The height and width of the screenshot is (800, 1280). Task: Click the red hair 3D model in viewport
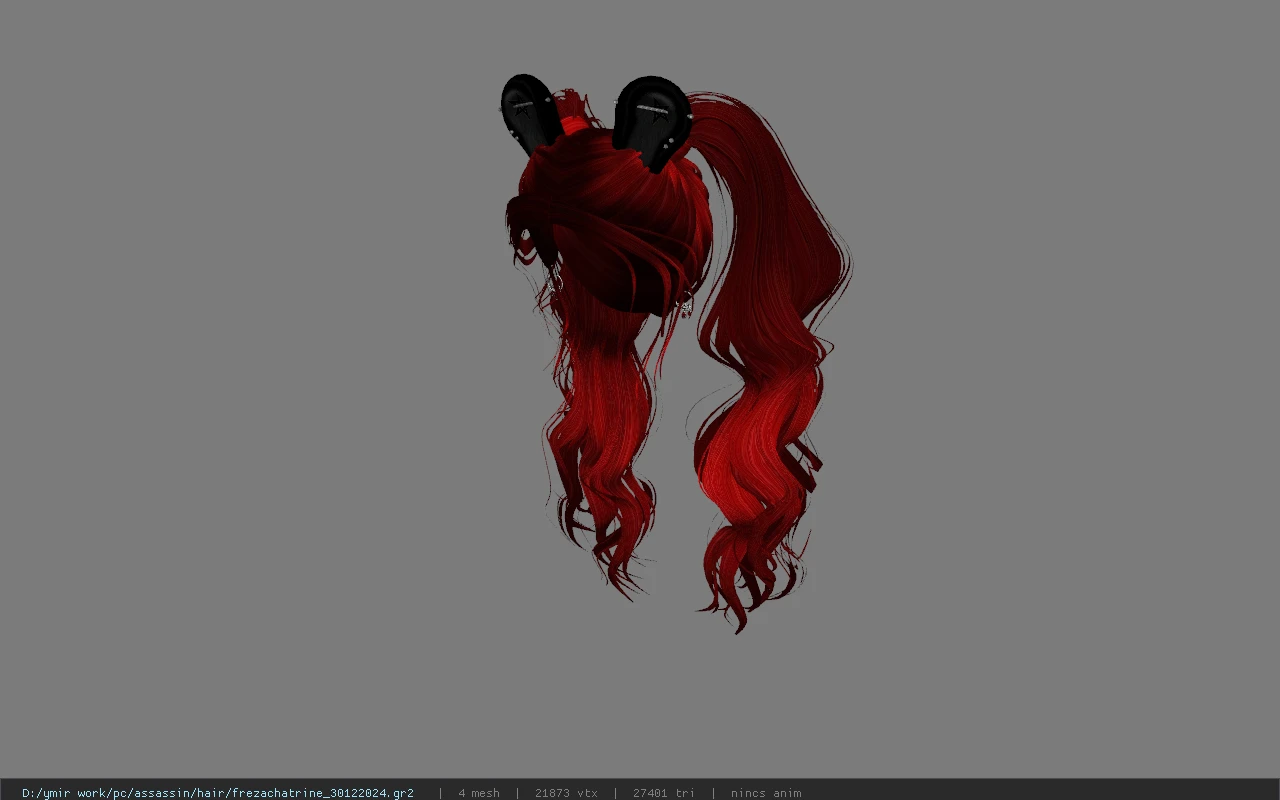point(676,353)
